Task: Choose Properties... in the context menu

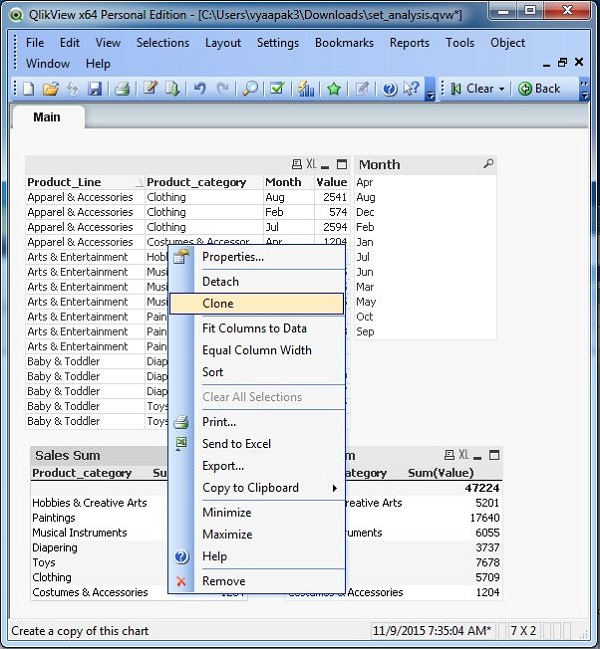Action: [233, 257]
